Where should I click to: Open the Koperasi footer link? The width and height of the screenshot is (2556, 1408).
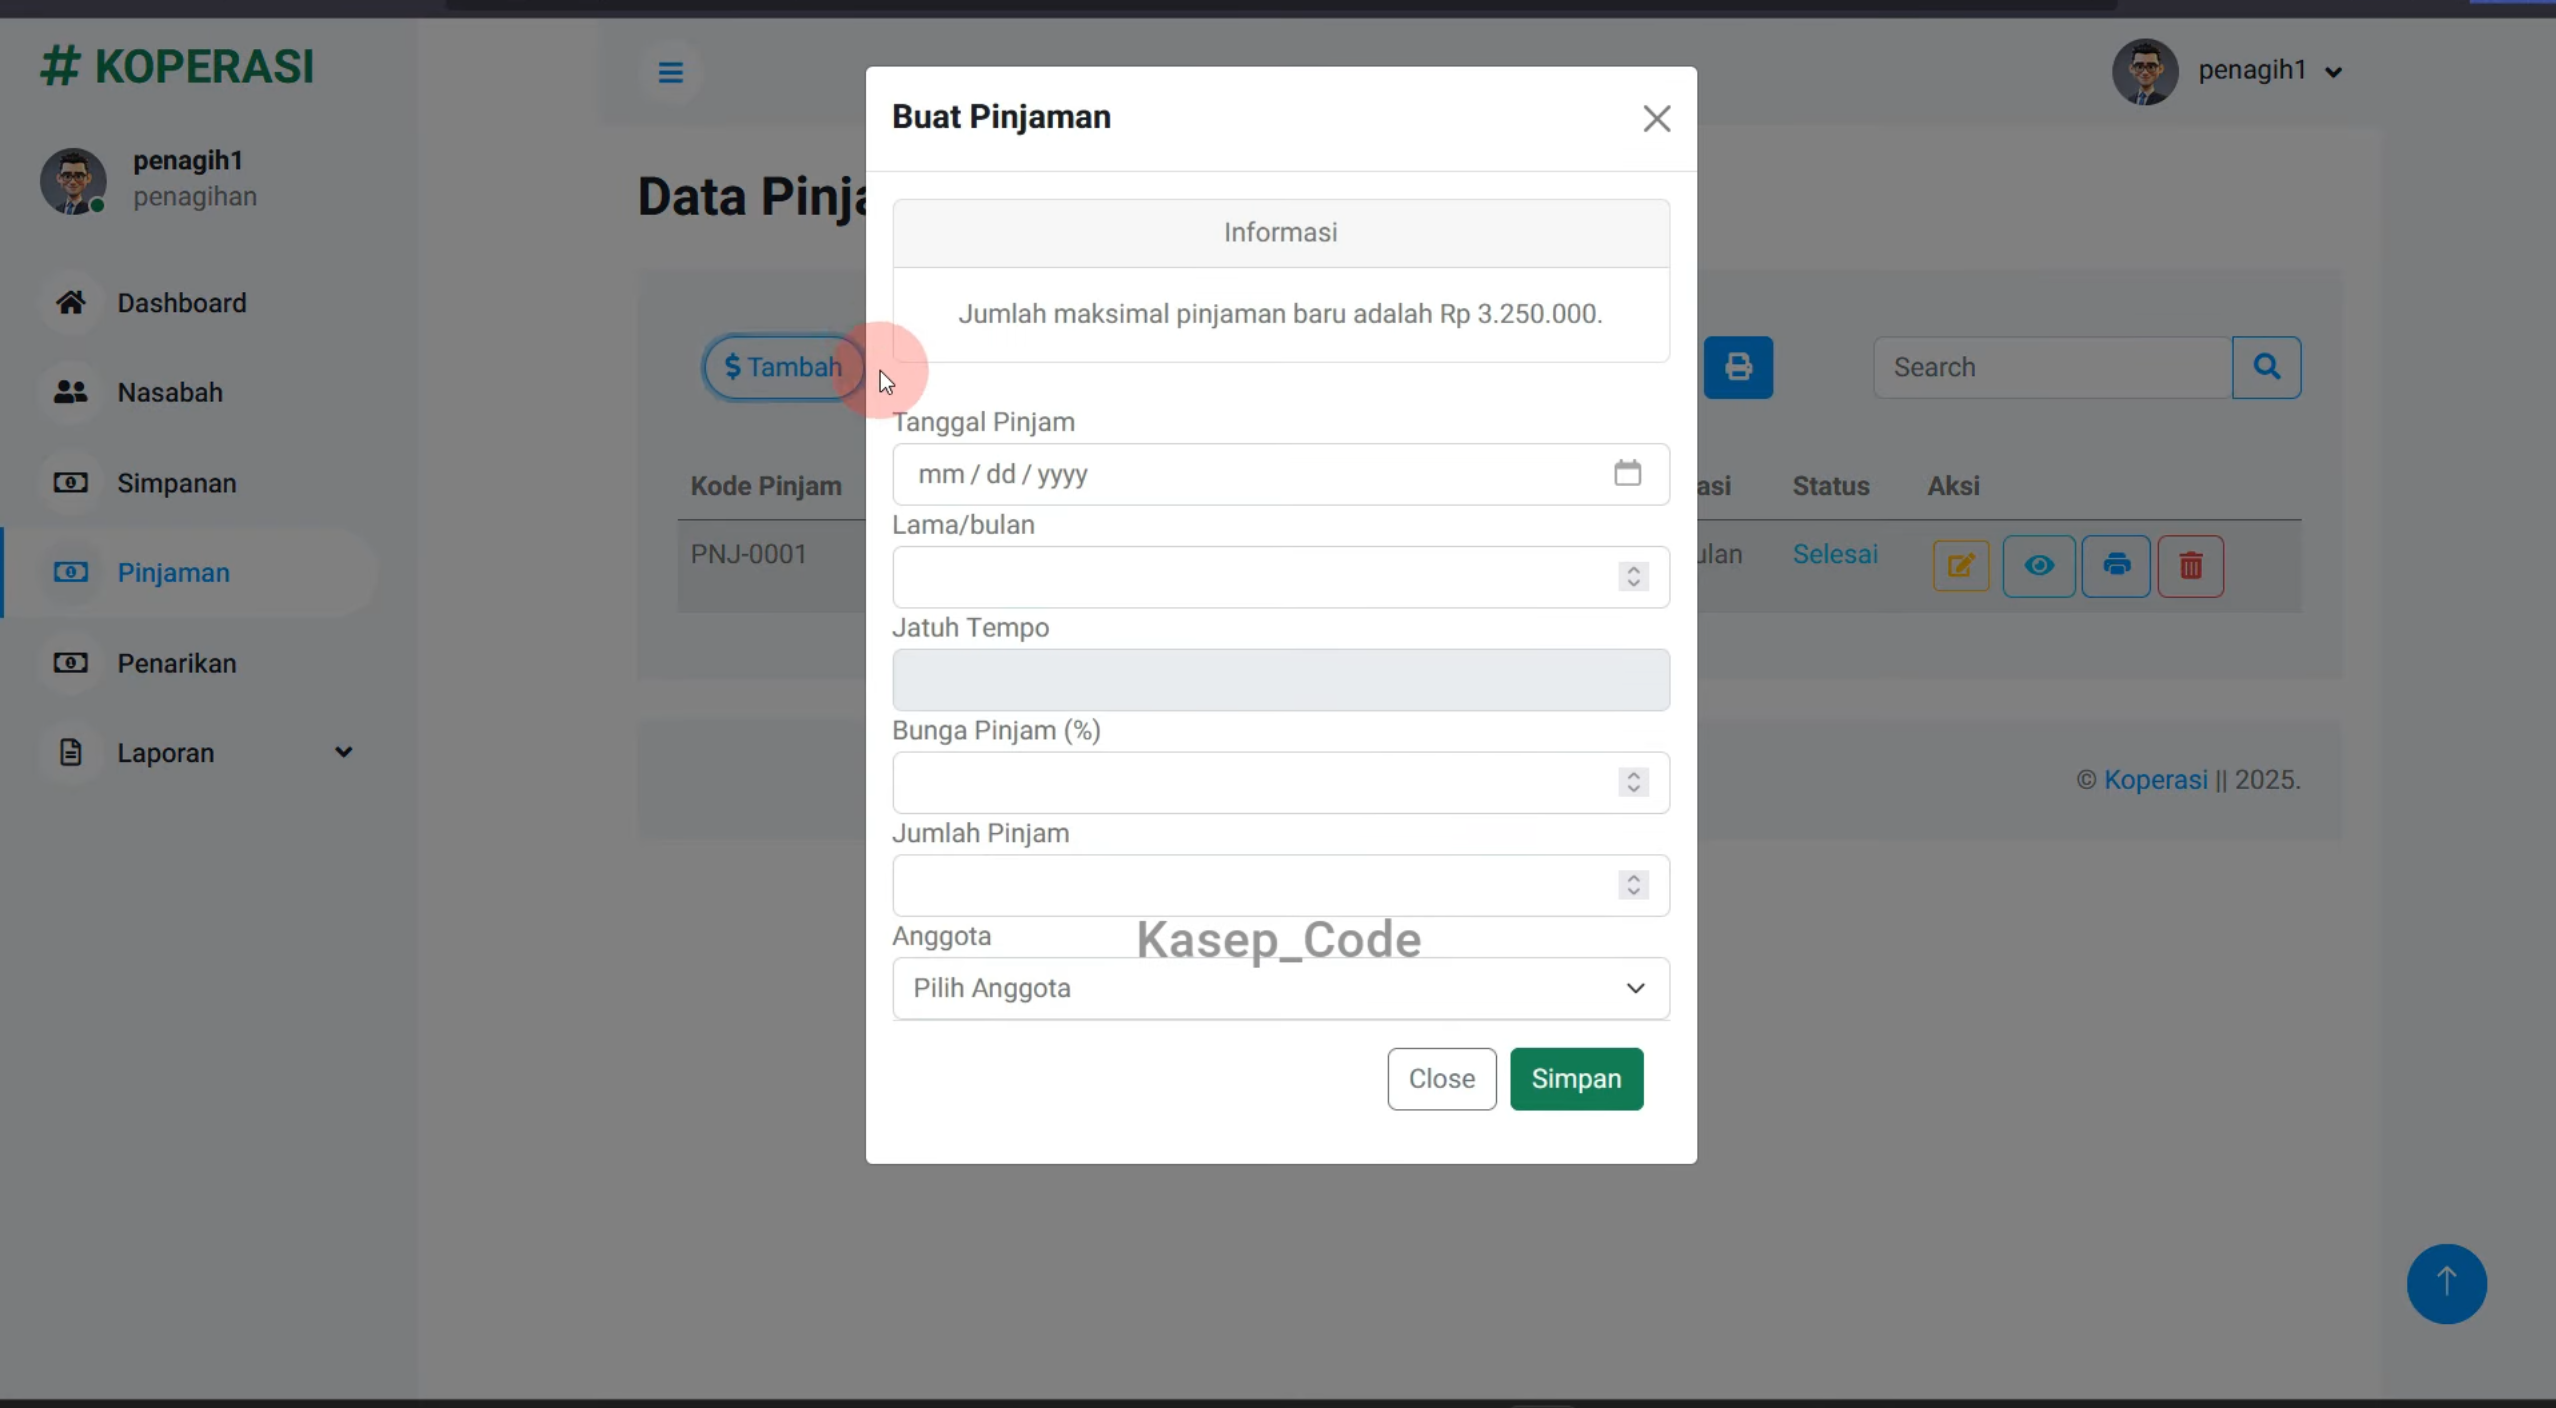[2155, 780]
